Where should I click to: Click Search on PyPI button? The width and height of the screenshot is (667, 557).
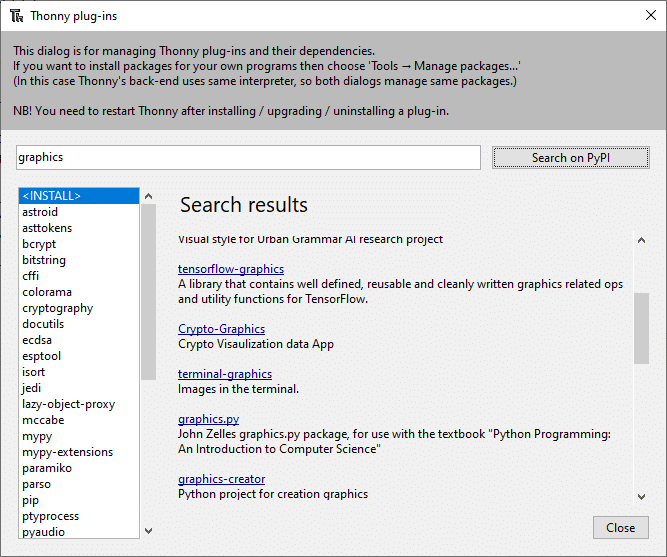pyautogui.click(x=571, y=158)
